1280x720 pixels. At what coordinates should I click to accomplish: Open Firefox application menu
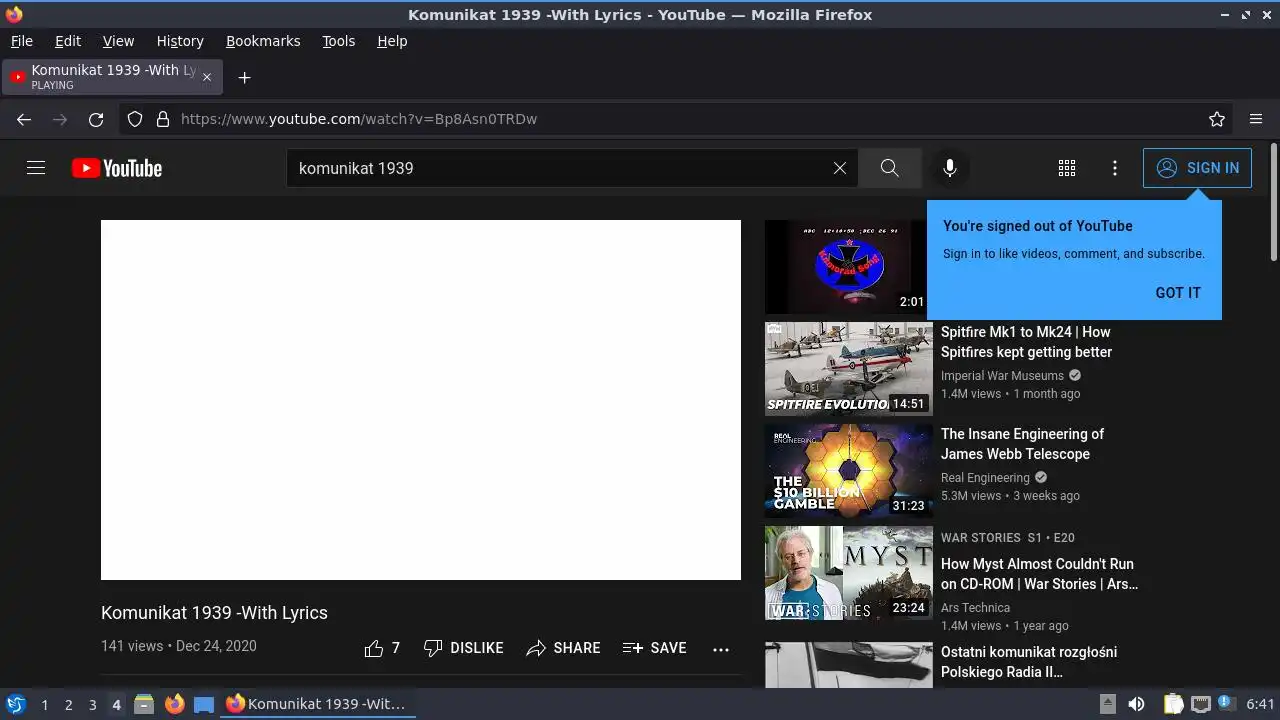pyautogui.click(x=1256, y=119)
